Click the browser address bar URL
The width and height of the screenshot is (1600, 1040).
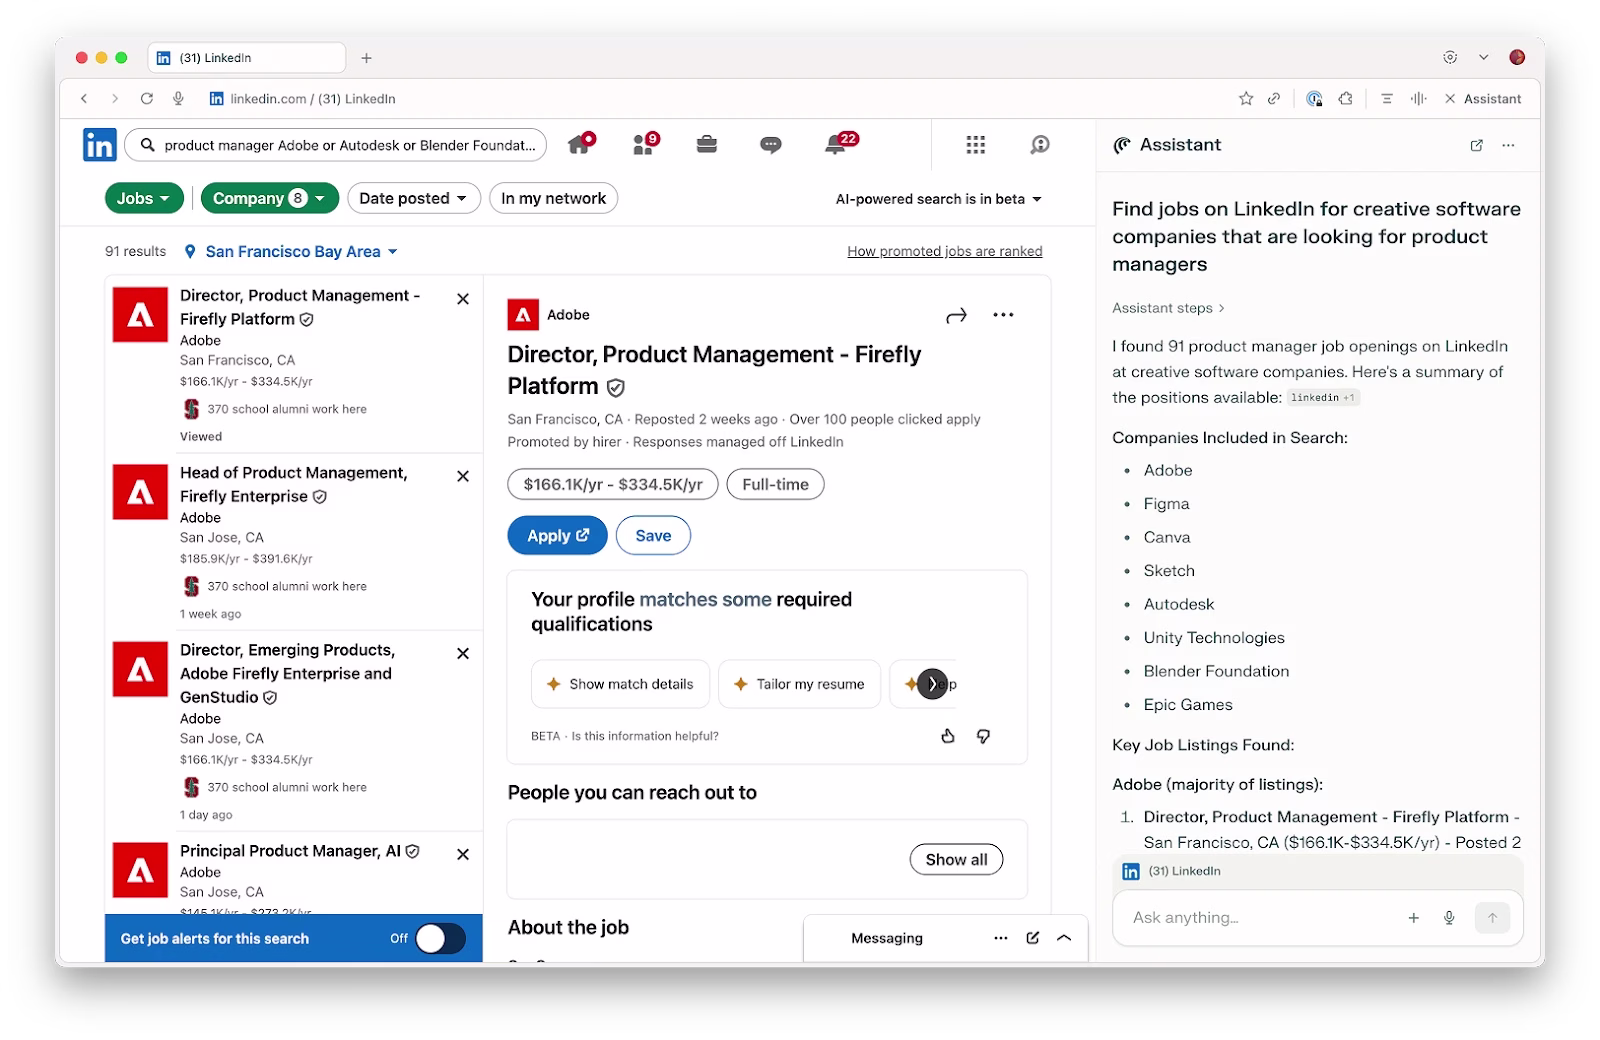pos(313,99)
